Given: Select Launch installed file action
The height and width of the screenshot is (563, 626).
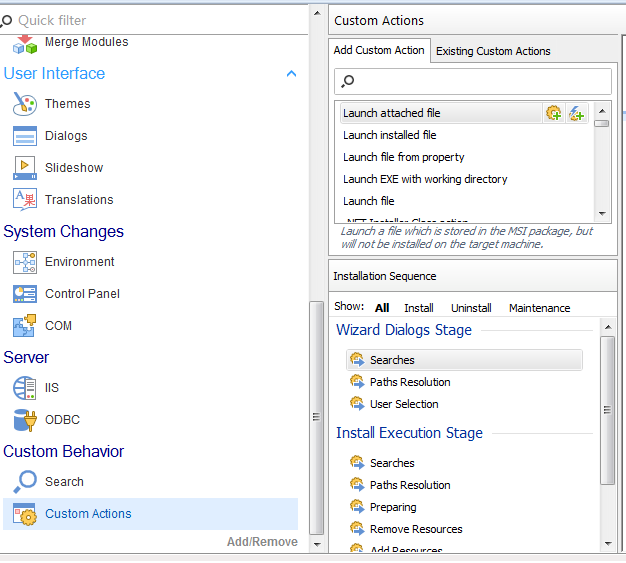Looking at the screenshot, I should pyautogui.click(x=389, y=135).
